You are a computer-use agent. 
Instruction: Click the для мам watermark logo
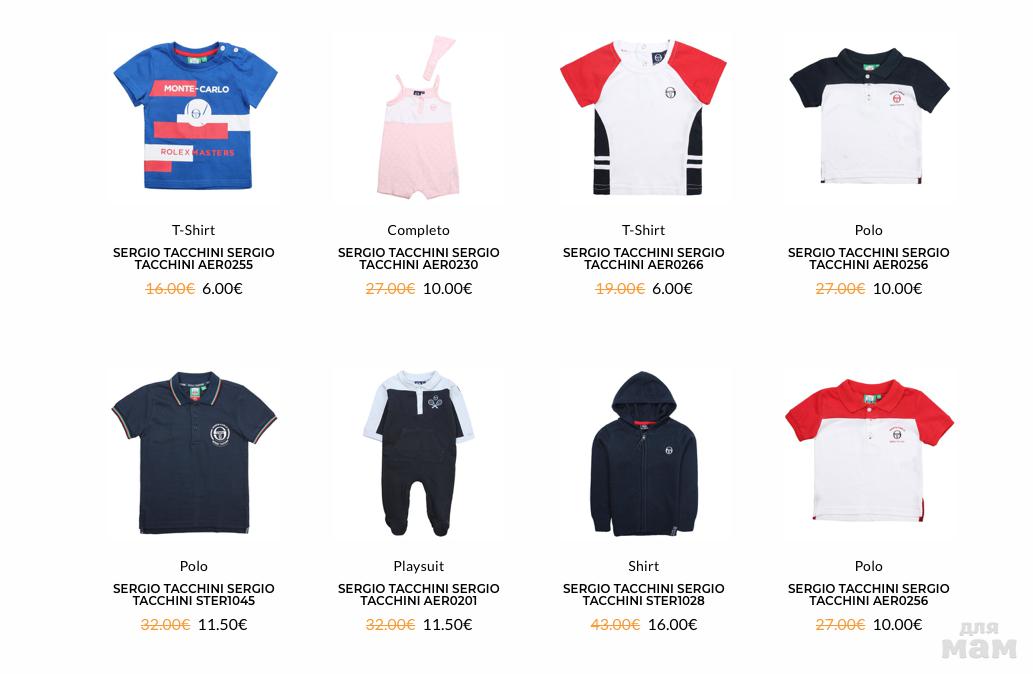coord(979,640)
